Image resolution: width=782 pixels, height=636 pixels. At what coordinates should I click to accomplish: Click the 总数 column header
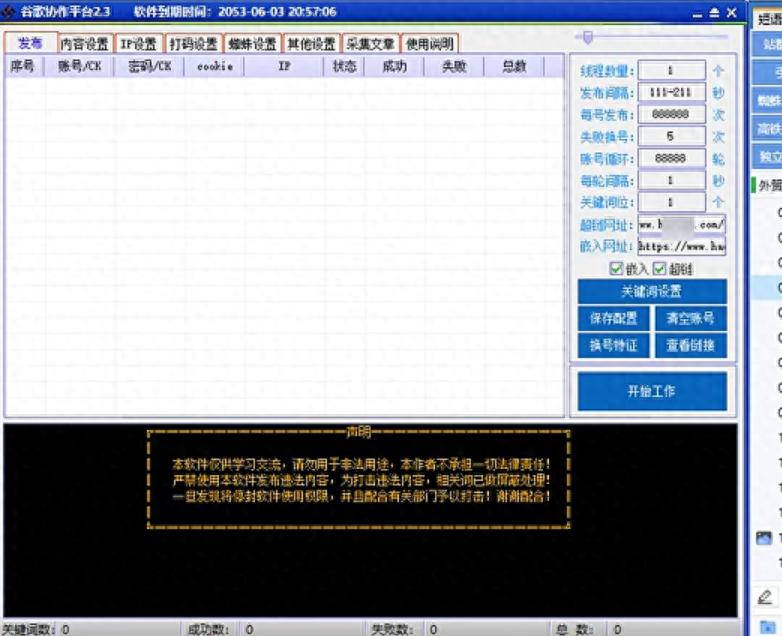pyautogui.click(x=514, y=66)
